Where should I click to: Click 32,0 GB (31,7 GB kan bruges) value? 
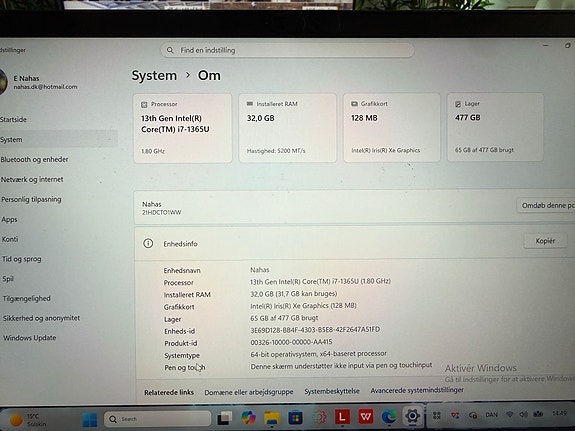[x=293, y=293]
